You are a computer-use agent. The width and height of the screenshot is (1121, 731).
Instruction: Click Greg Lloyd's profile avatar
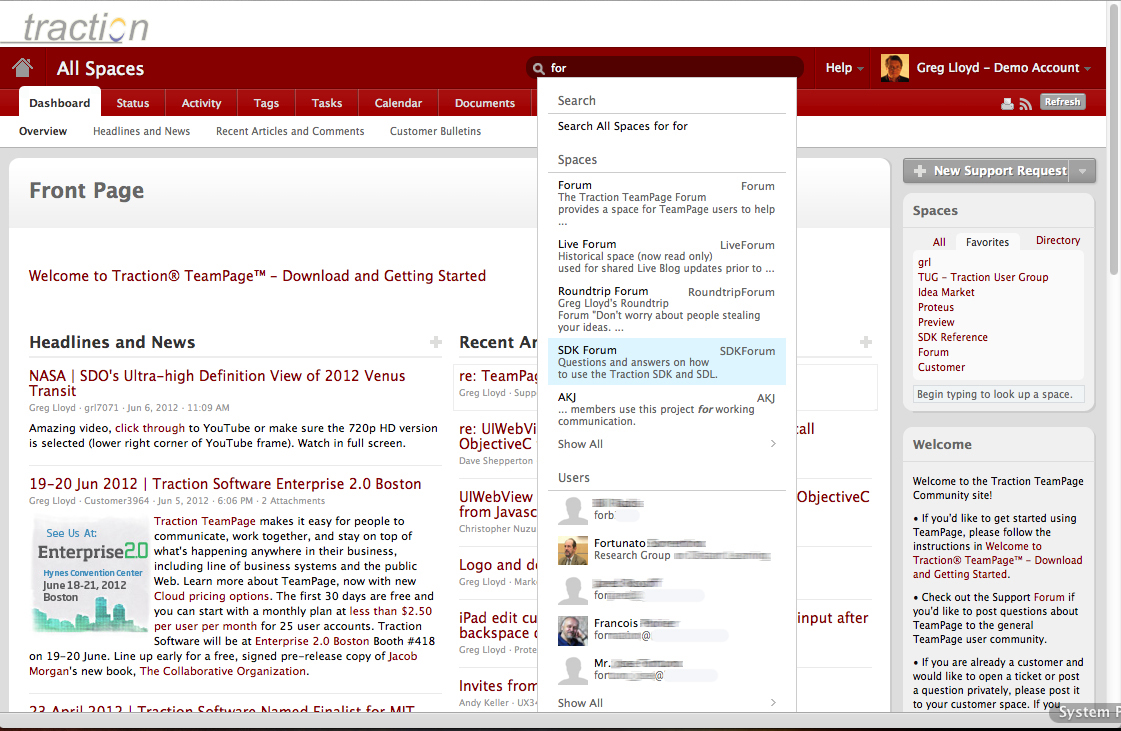(x=894, y=68)
